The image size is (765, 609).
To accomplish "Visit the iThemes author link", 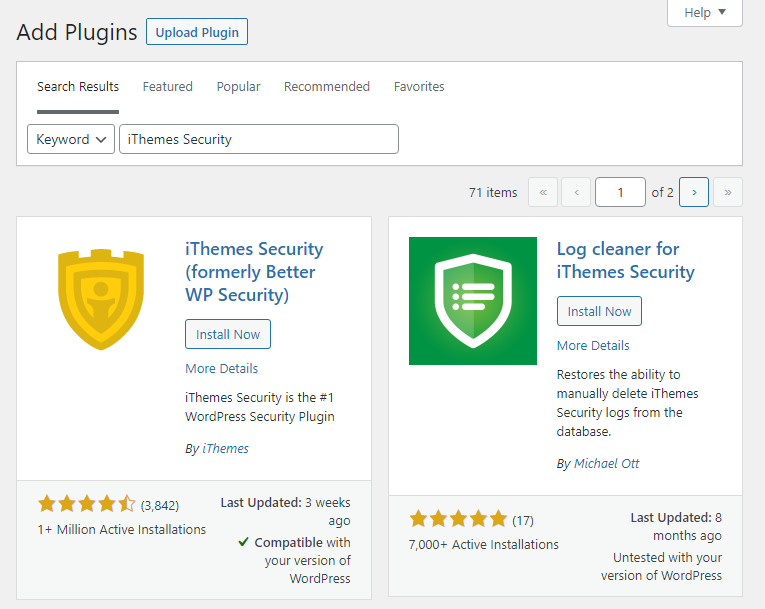I will pos(225,448).
